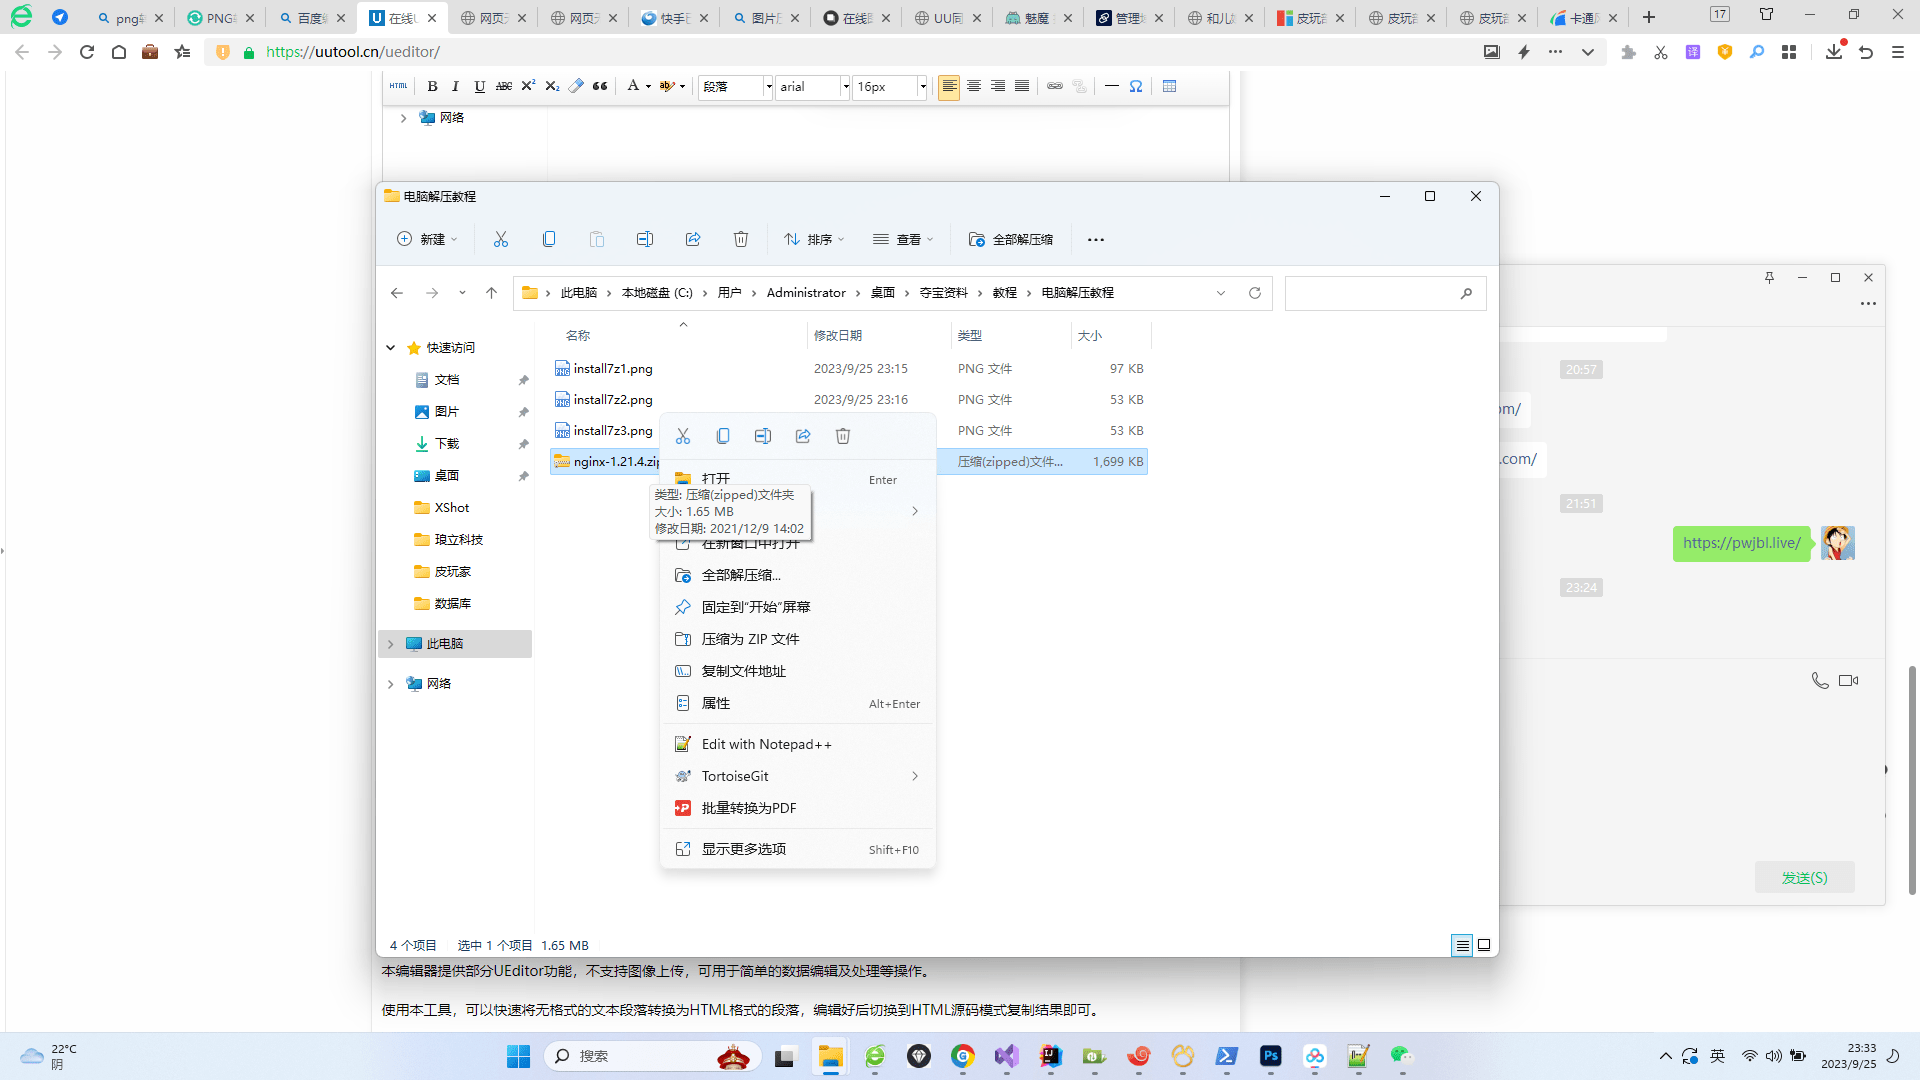
Task: Toggle italic formatting in the editor
Action: coord(455,87)
